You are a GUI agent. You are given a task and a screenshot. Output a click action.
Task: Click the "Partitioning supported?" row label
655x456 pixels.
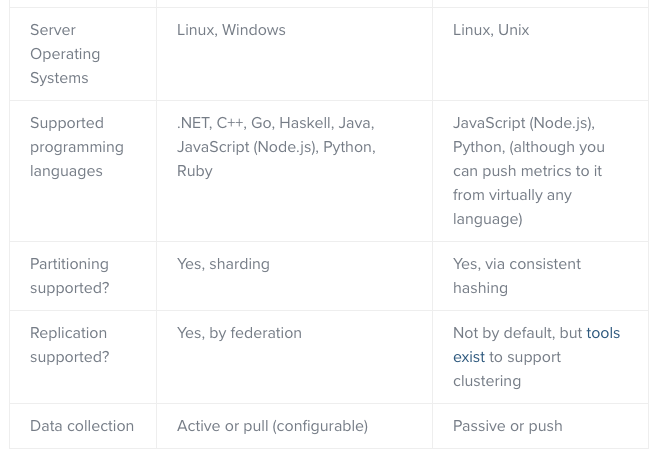point(69,276)
